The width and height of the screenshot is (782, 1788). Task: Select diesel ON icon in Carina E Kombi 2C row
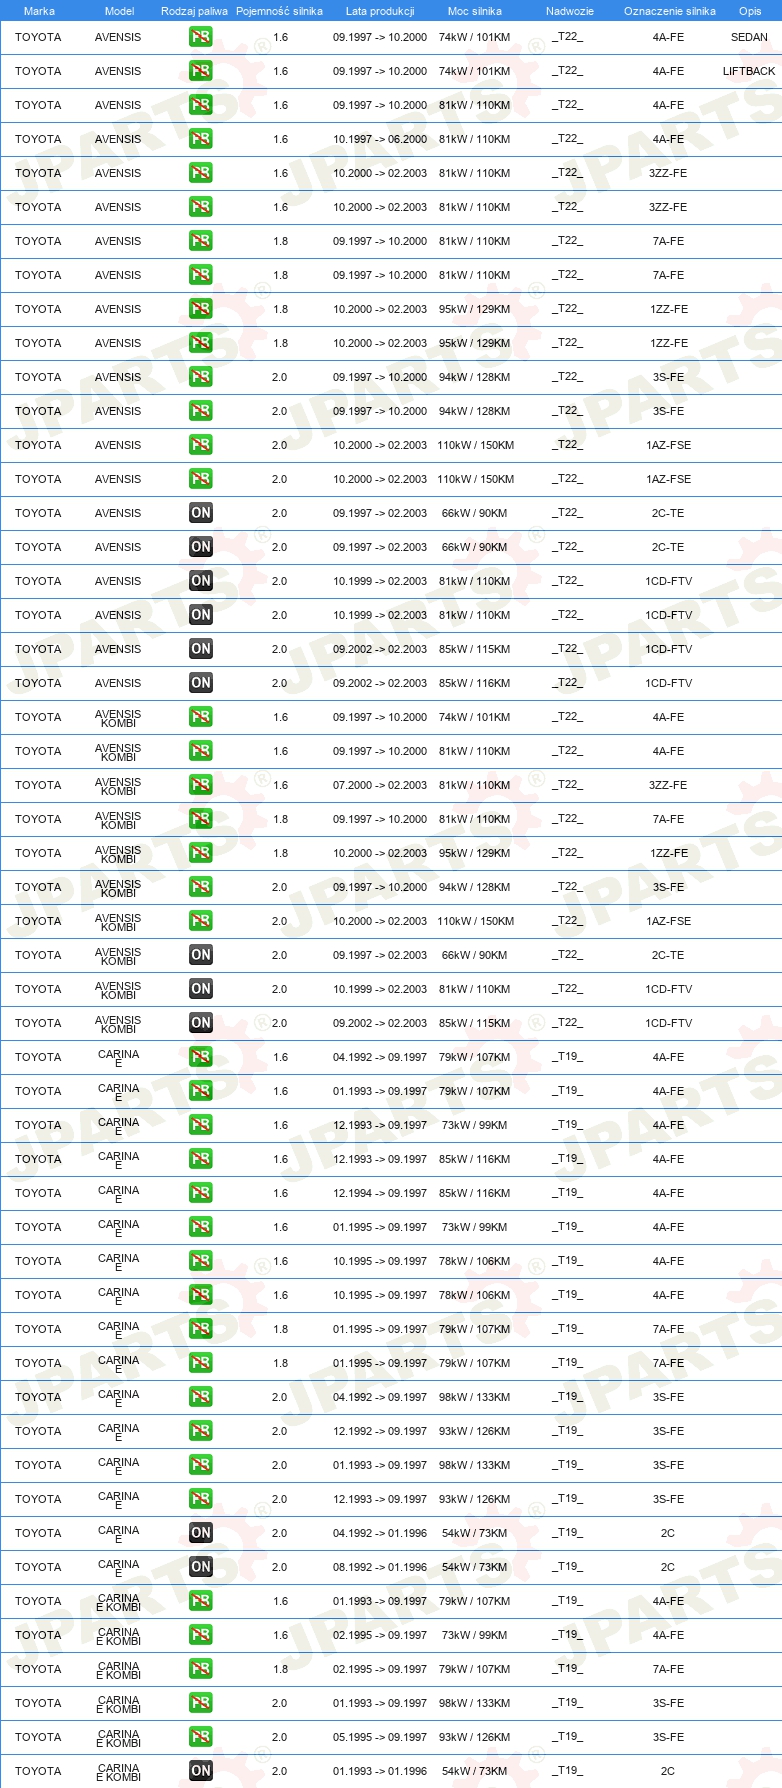[x=201, y=1771]
